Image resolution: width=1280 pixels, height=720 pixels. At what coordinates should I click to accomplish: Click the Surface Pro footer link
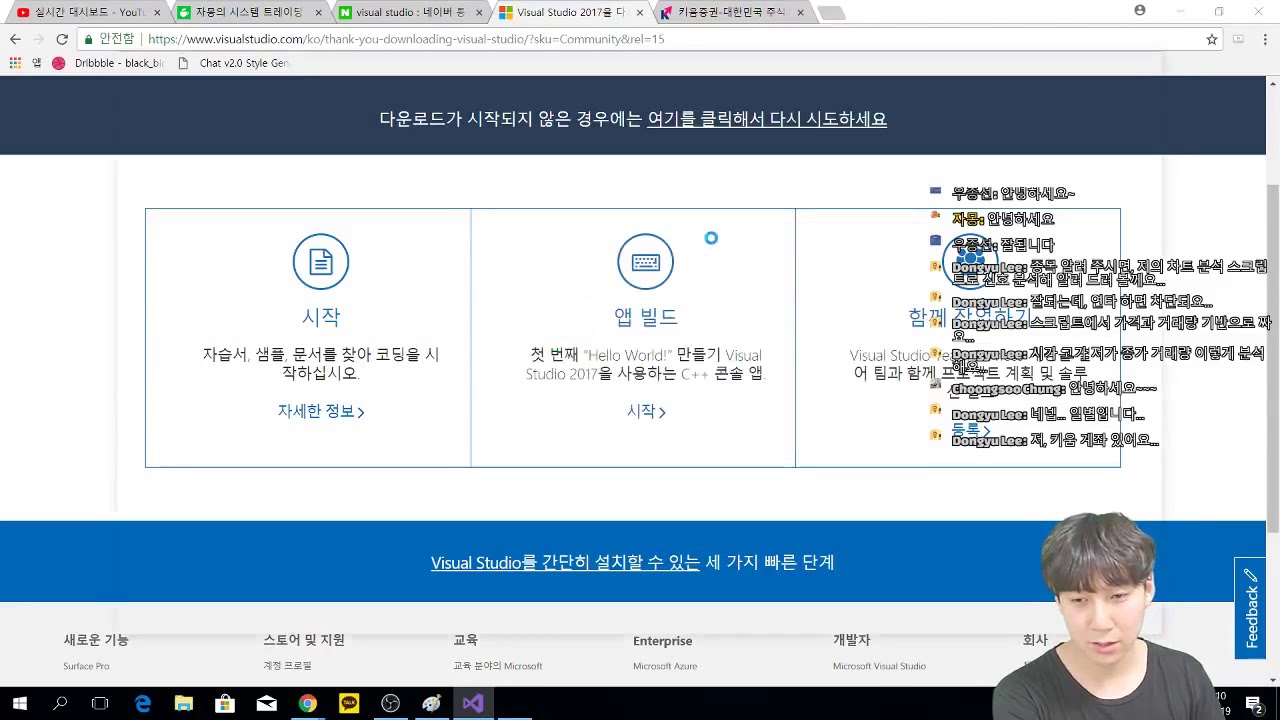pos(86,666)
